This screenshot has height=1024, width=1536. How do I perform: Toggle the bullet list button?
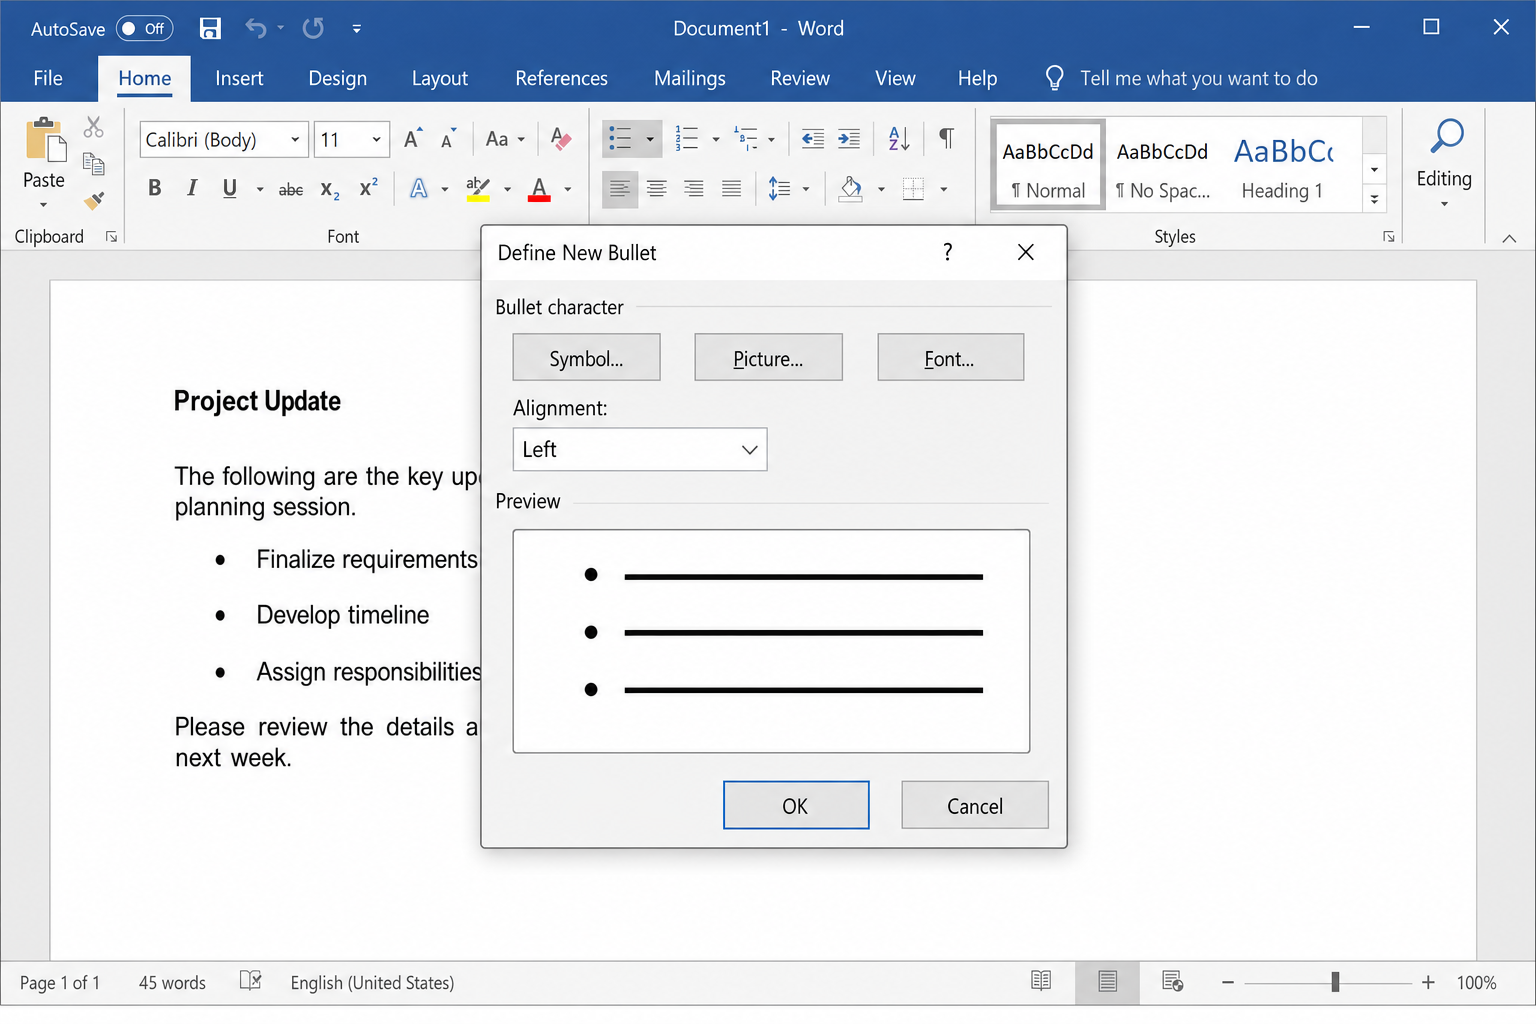point(621,139)
